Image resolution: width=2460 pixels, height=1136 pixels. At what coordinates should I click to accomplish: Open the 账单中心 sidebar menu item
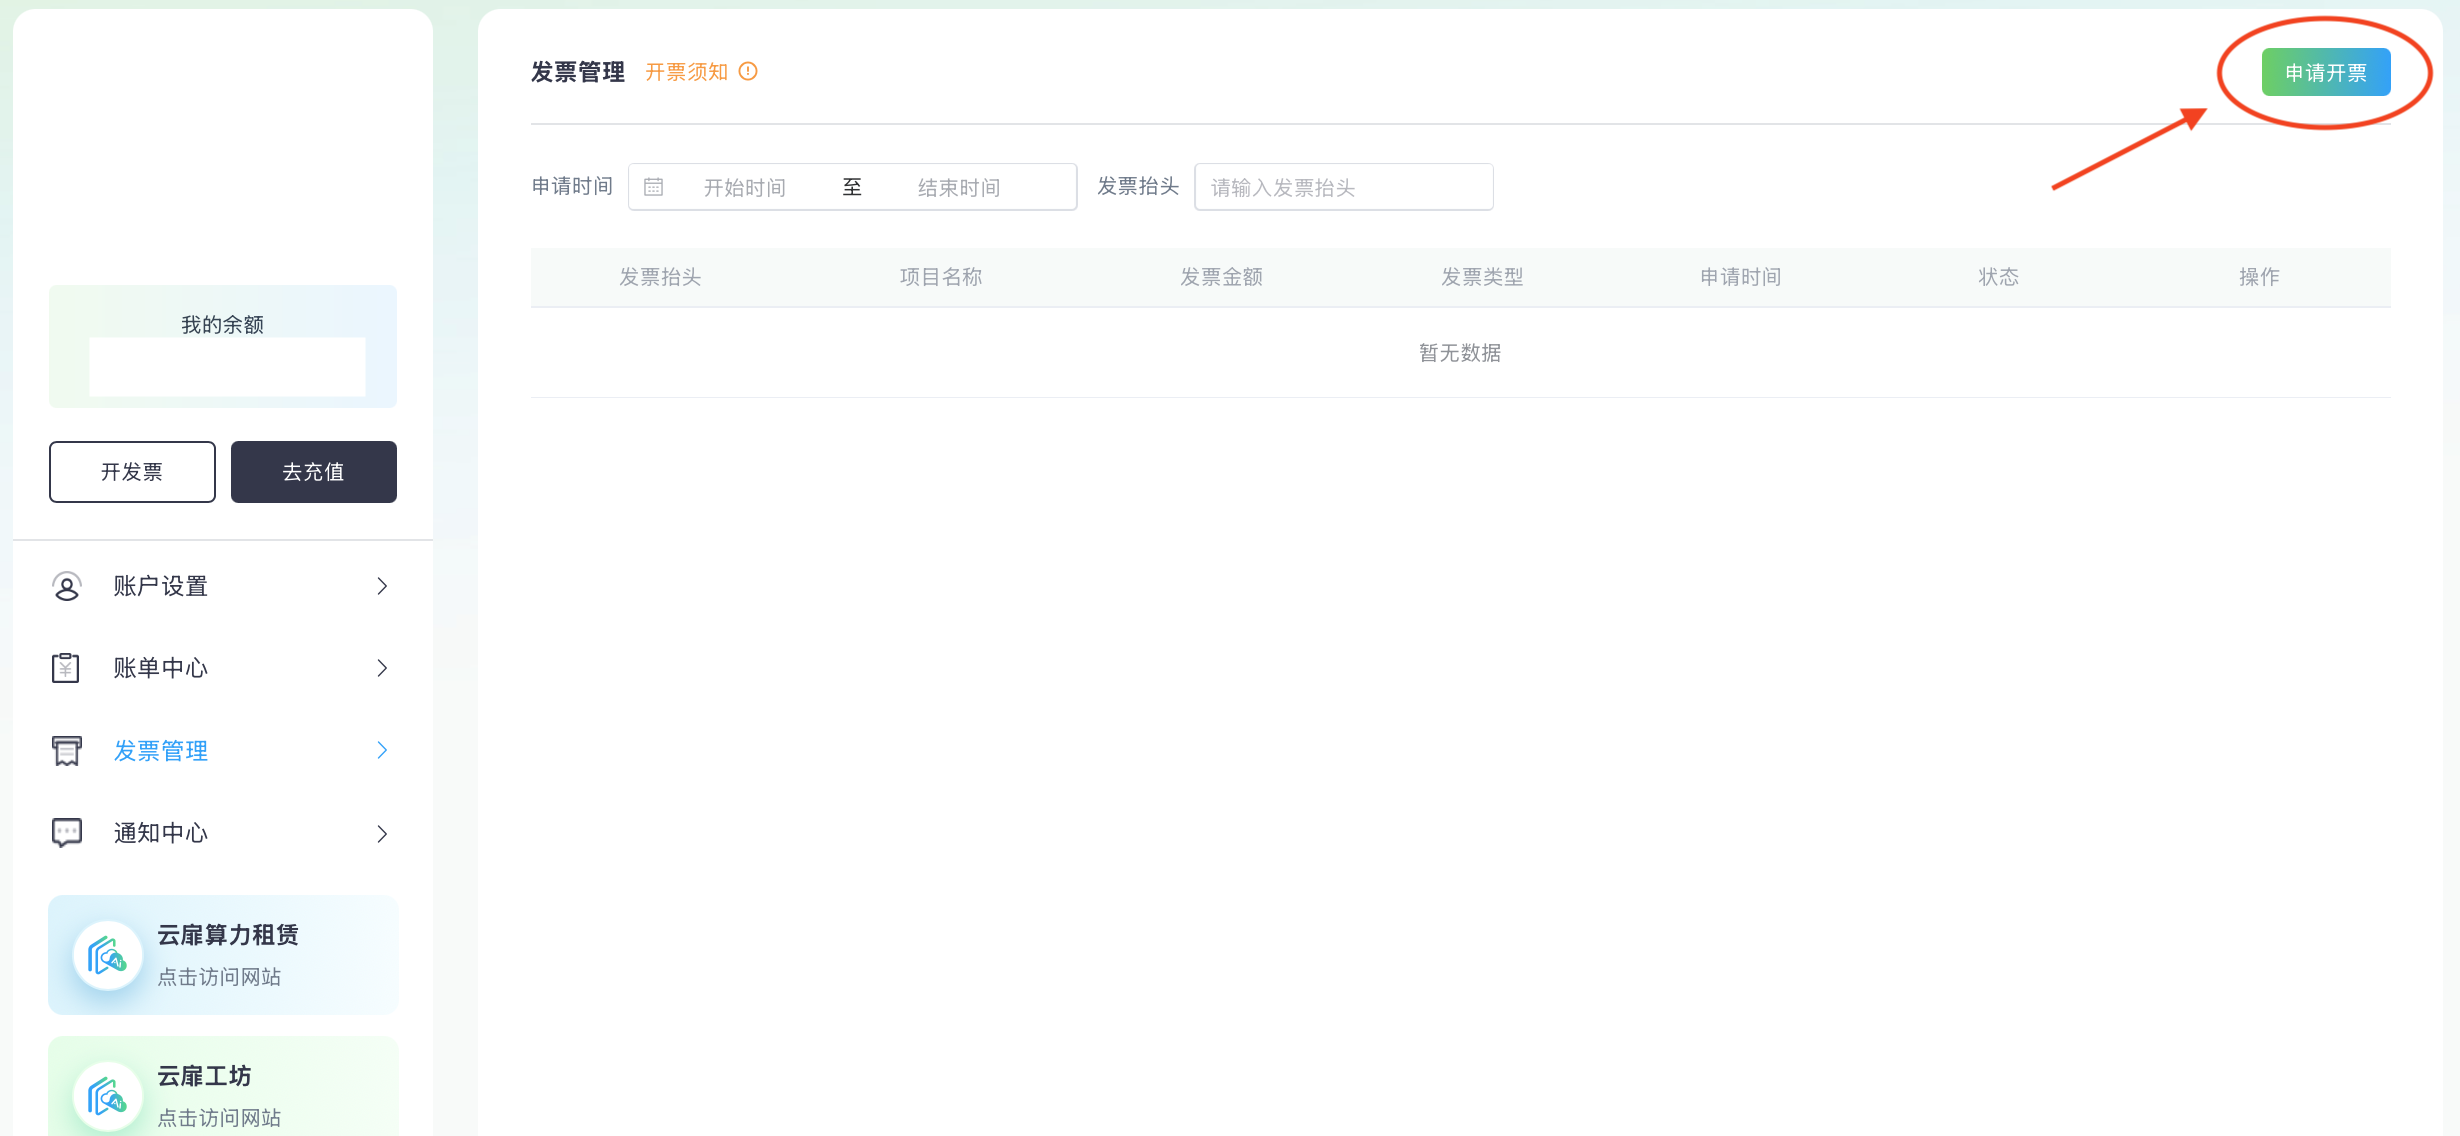[161, 668]
